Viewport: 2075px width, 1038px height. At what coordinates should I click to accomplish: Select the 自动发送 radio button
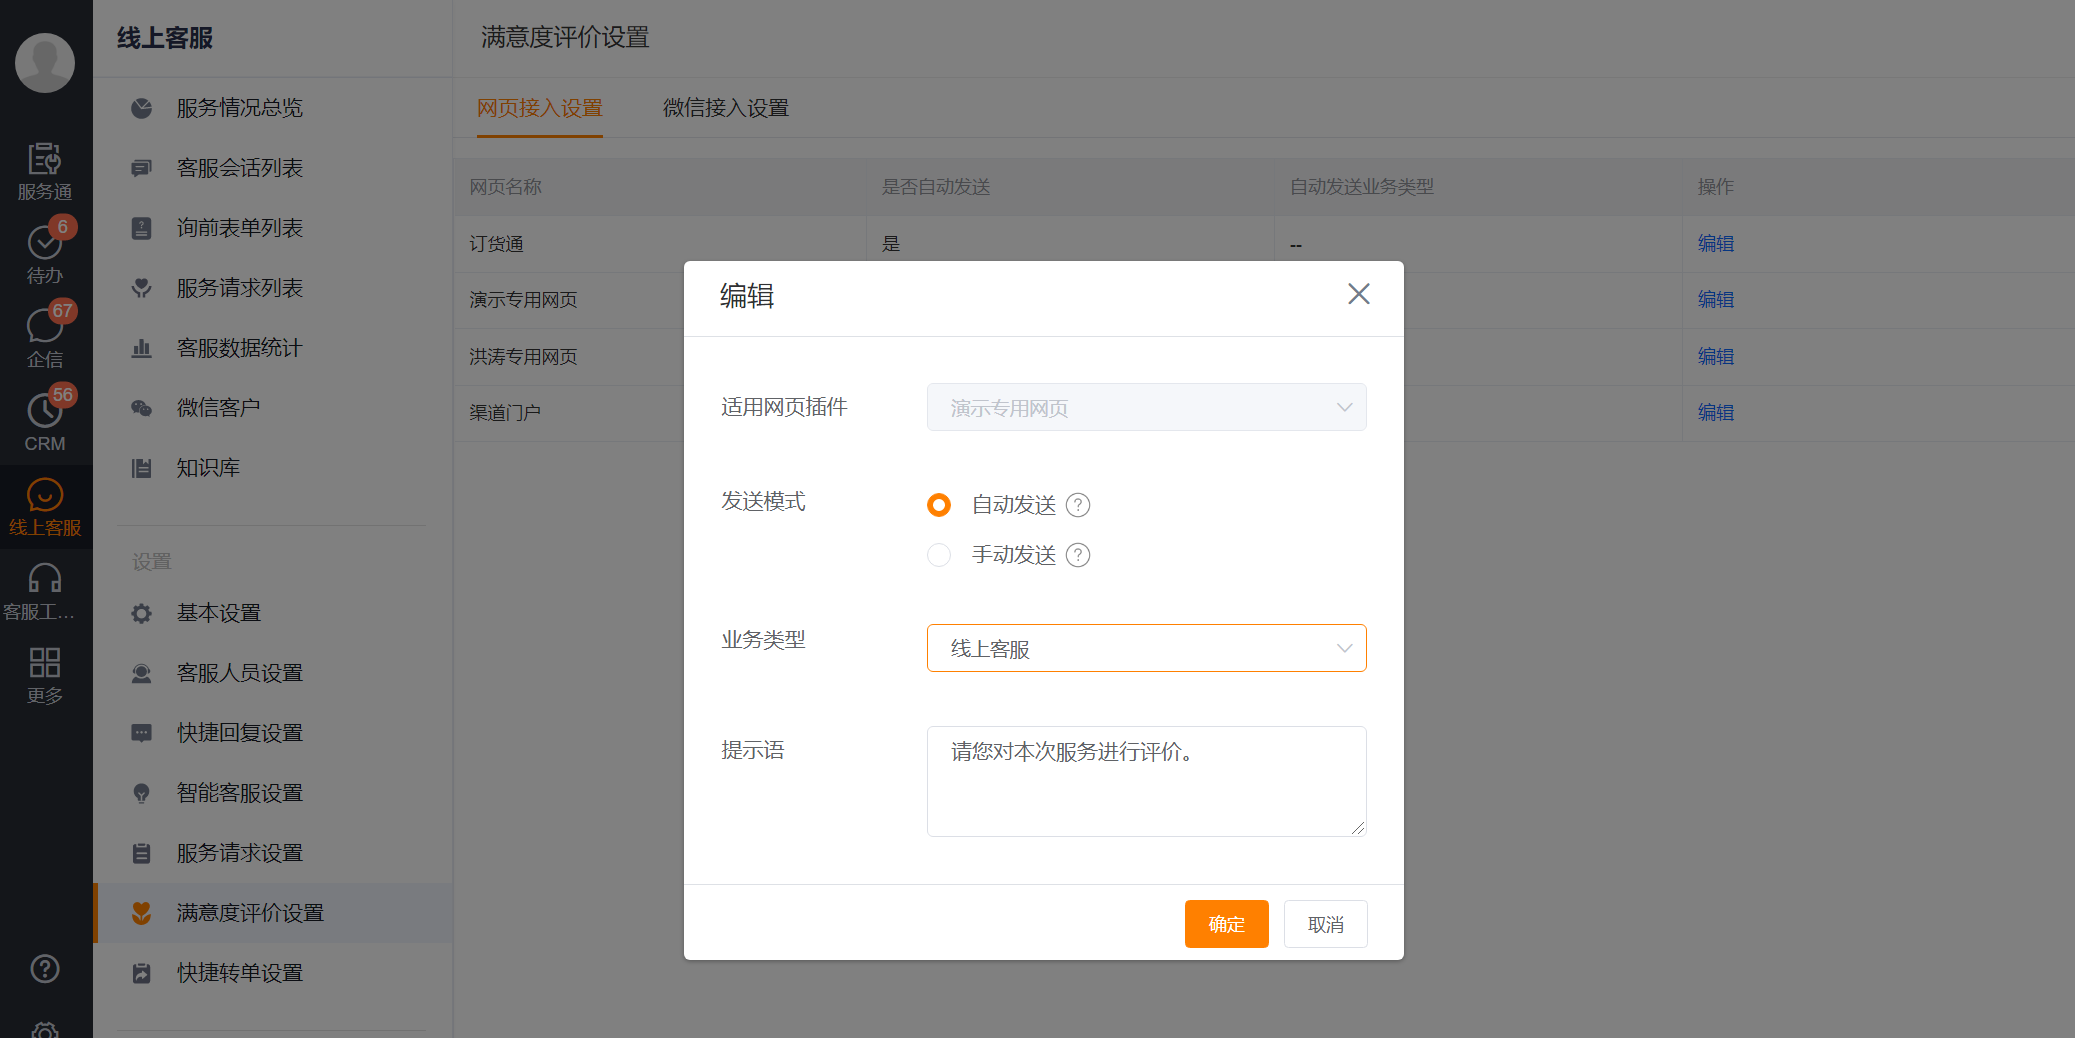pos(939,505)
